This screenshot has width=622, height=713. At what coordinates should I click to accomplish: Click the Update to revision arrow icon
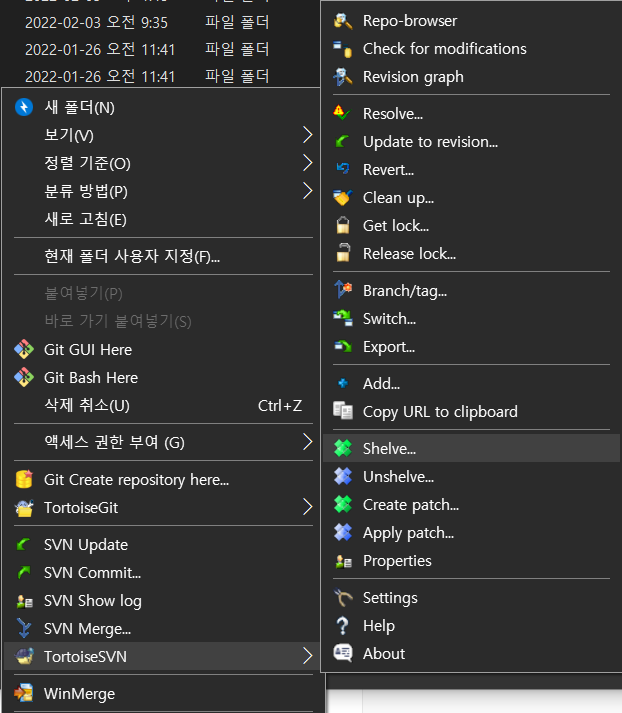(x=342, y=141)
